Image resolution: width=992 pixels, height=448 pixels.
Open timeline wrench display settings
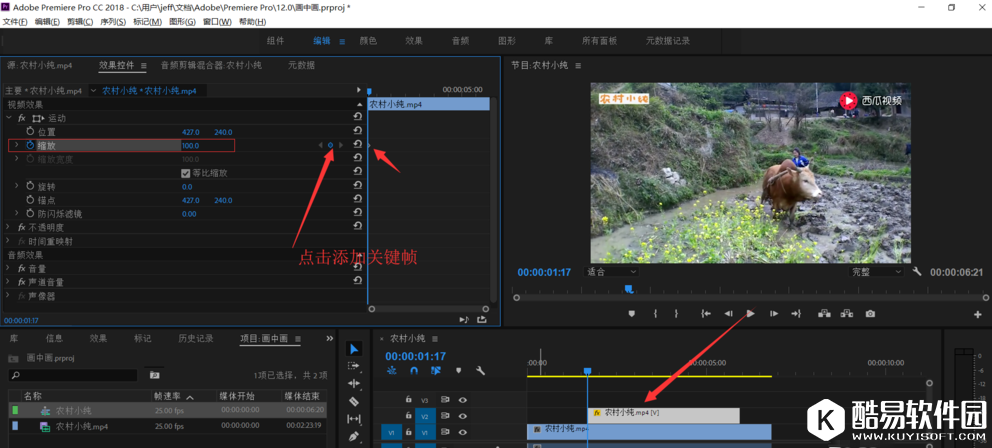pos(480,371)
